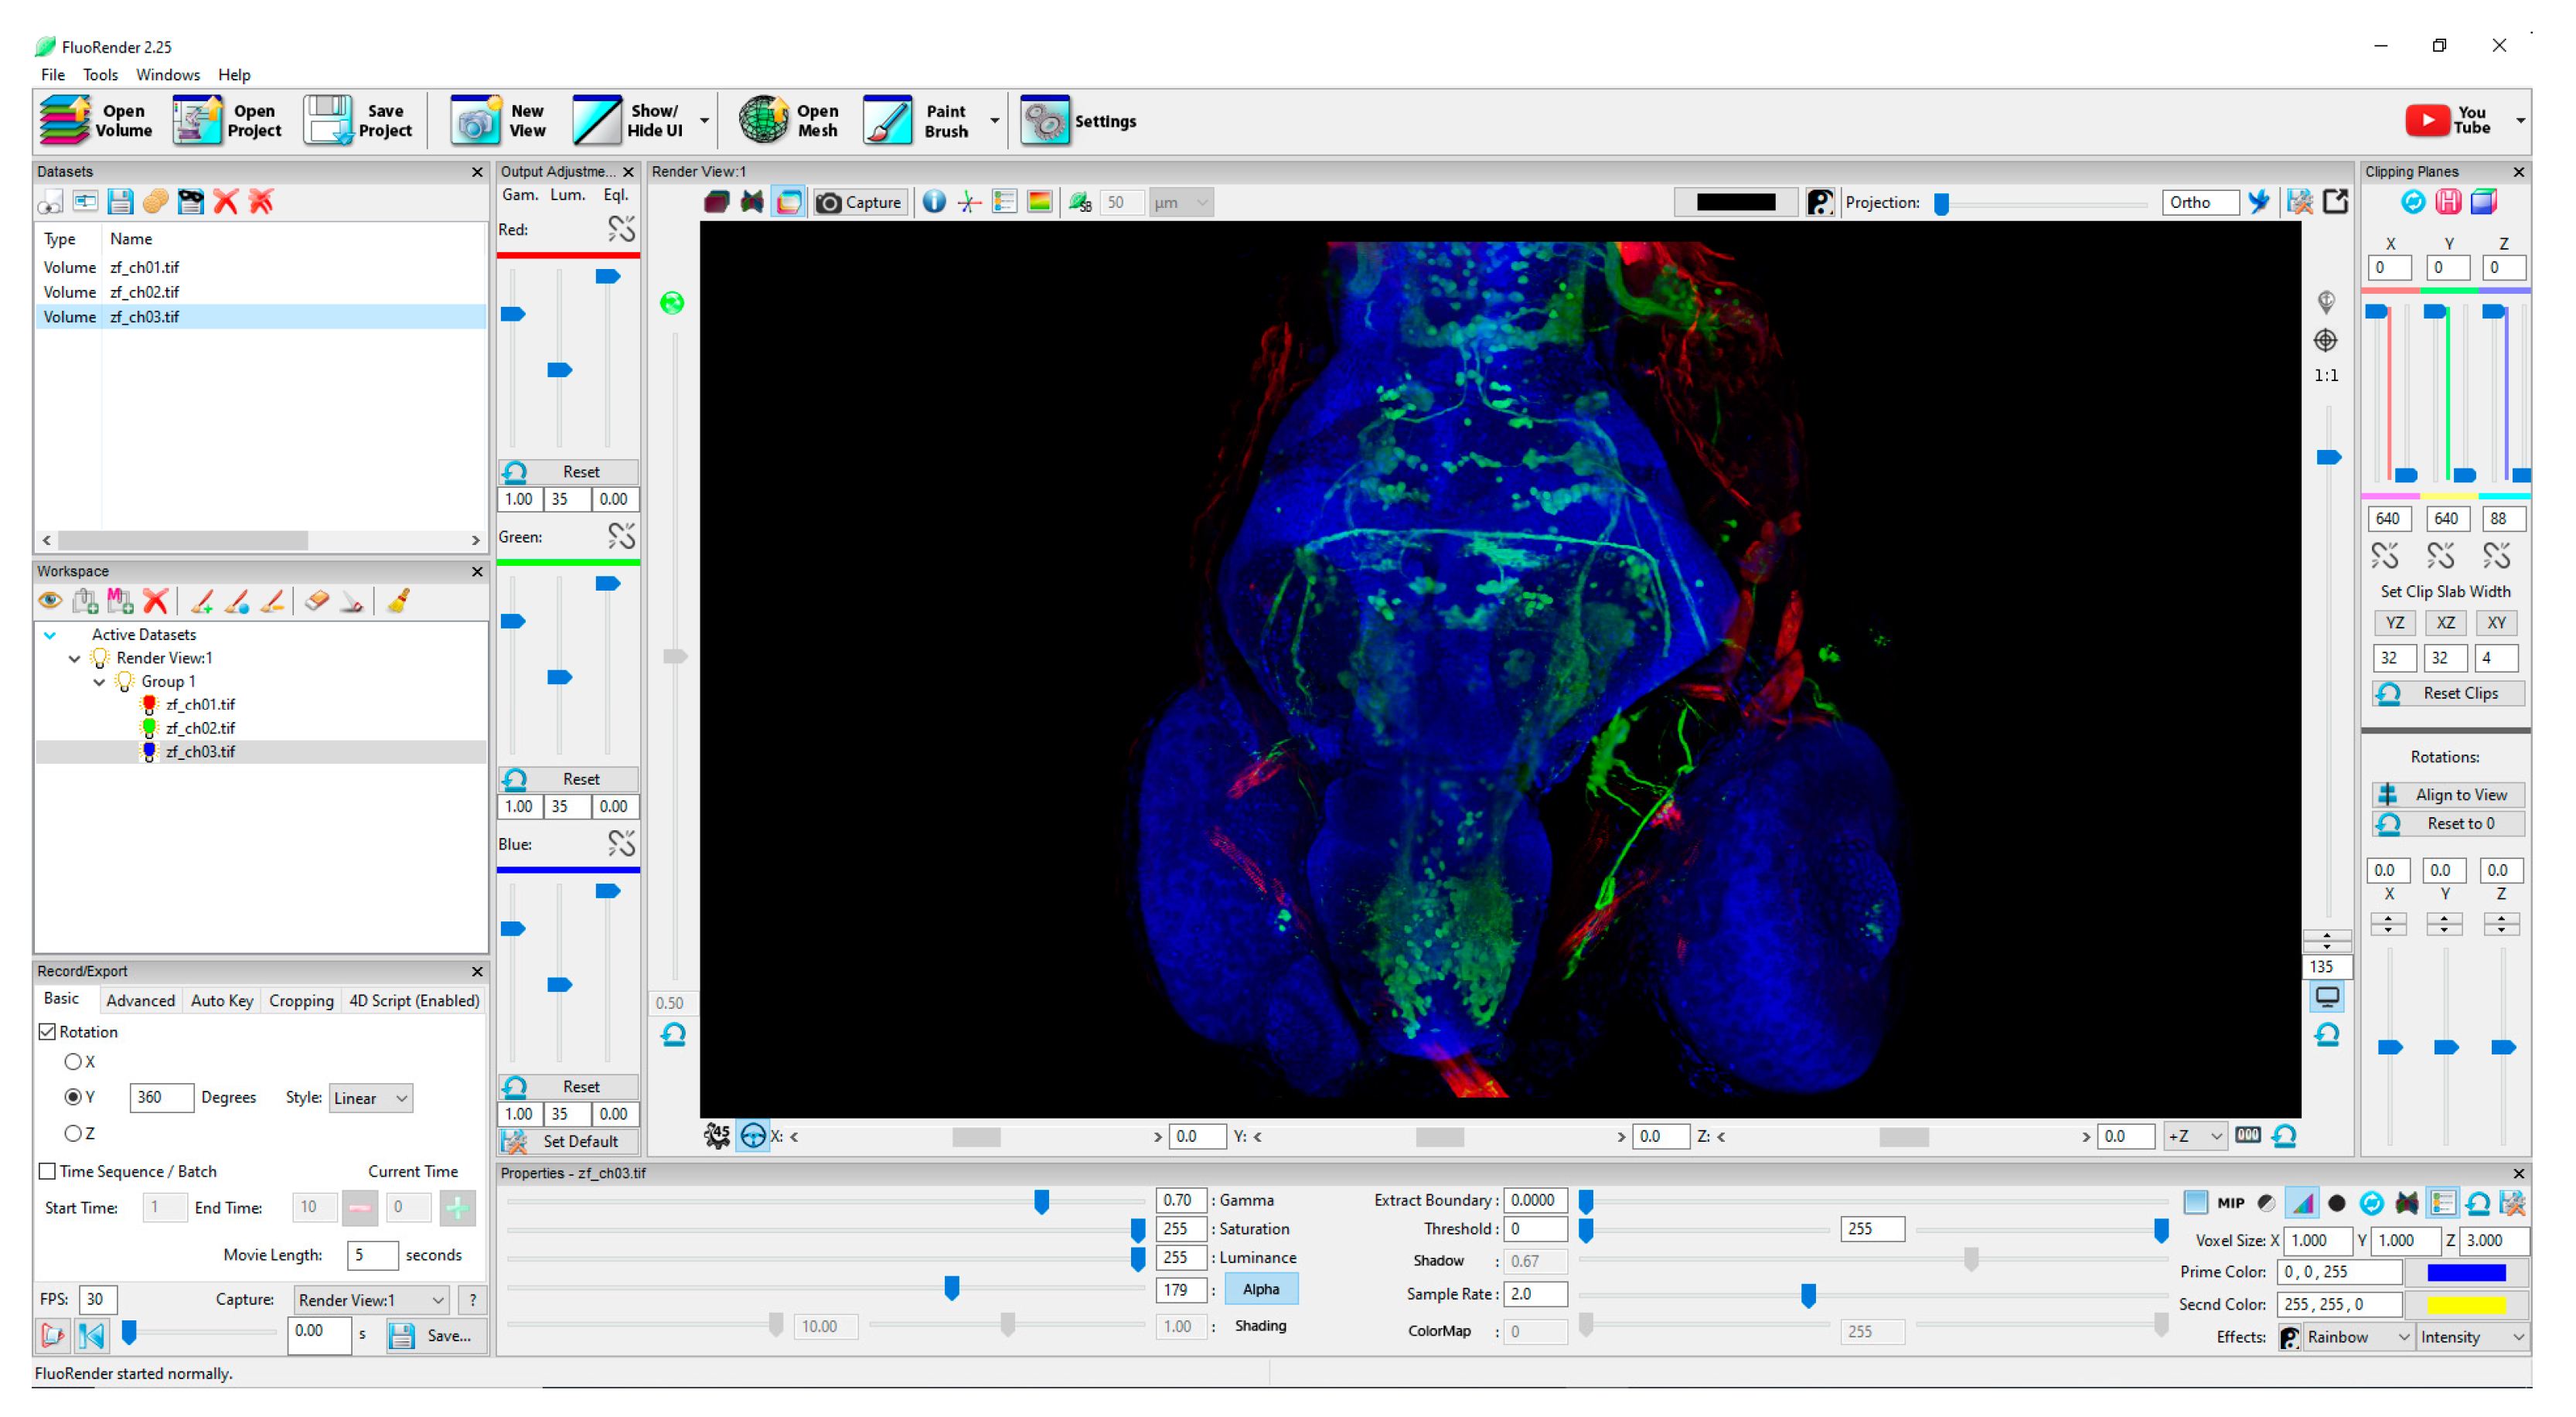Select the Paint Brush tool
The width and height of the screenshot is (2576, 1417).
coord(888,121)
